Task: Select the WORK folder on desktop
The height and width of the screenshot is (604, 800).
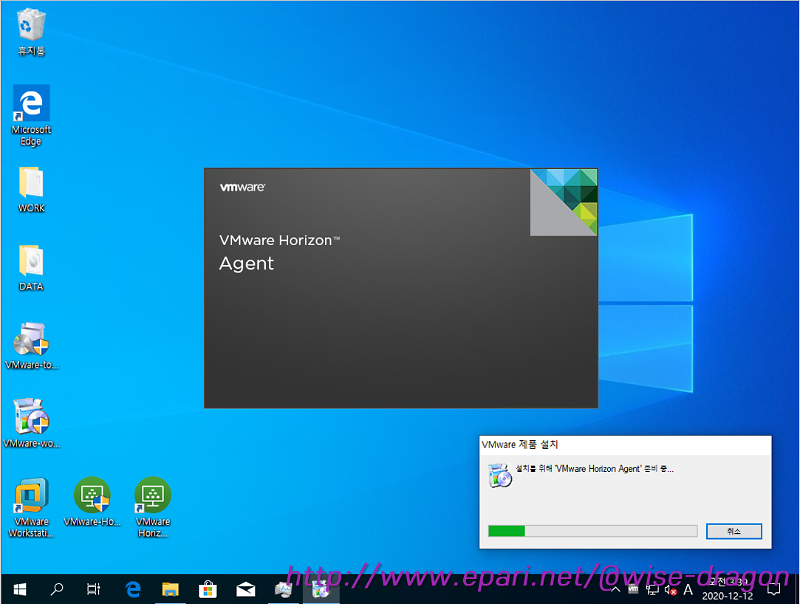Action: [31, 189]
